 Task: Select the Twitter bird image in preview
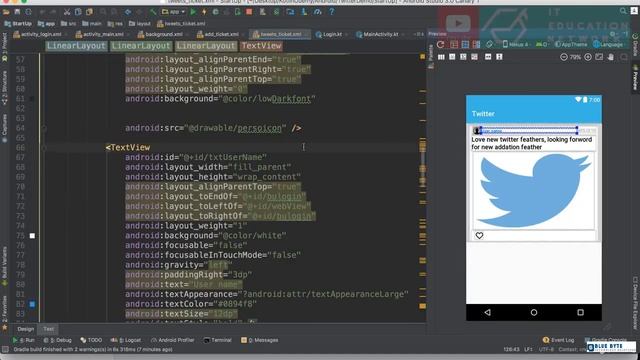[x=534, y=191]
